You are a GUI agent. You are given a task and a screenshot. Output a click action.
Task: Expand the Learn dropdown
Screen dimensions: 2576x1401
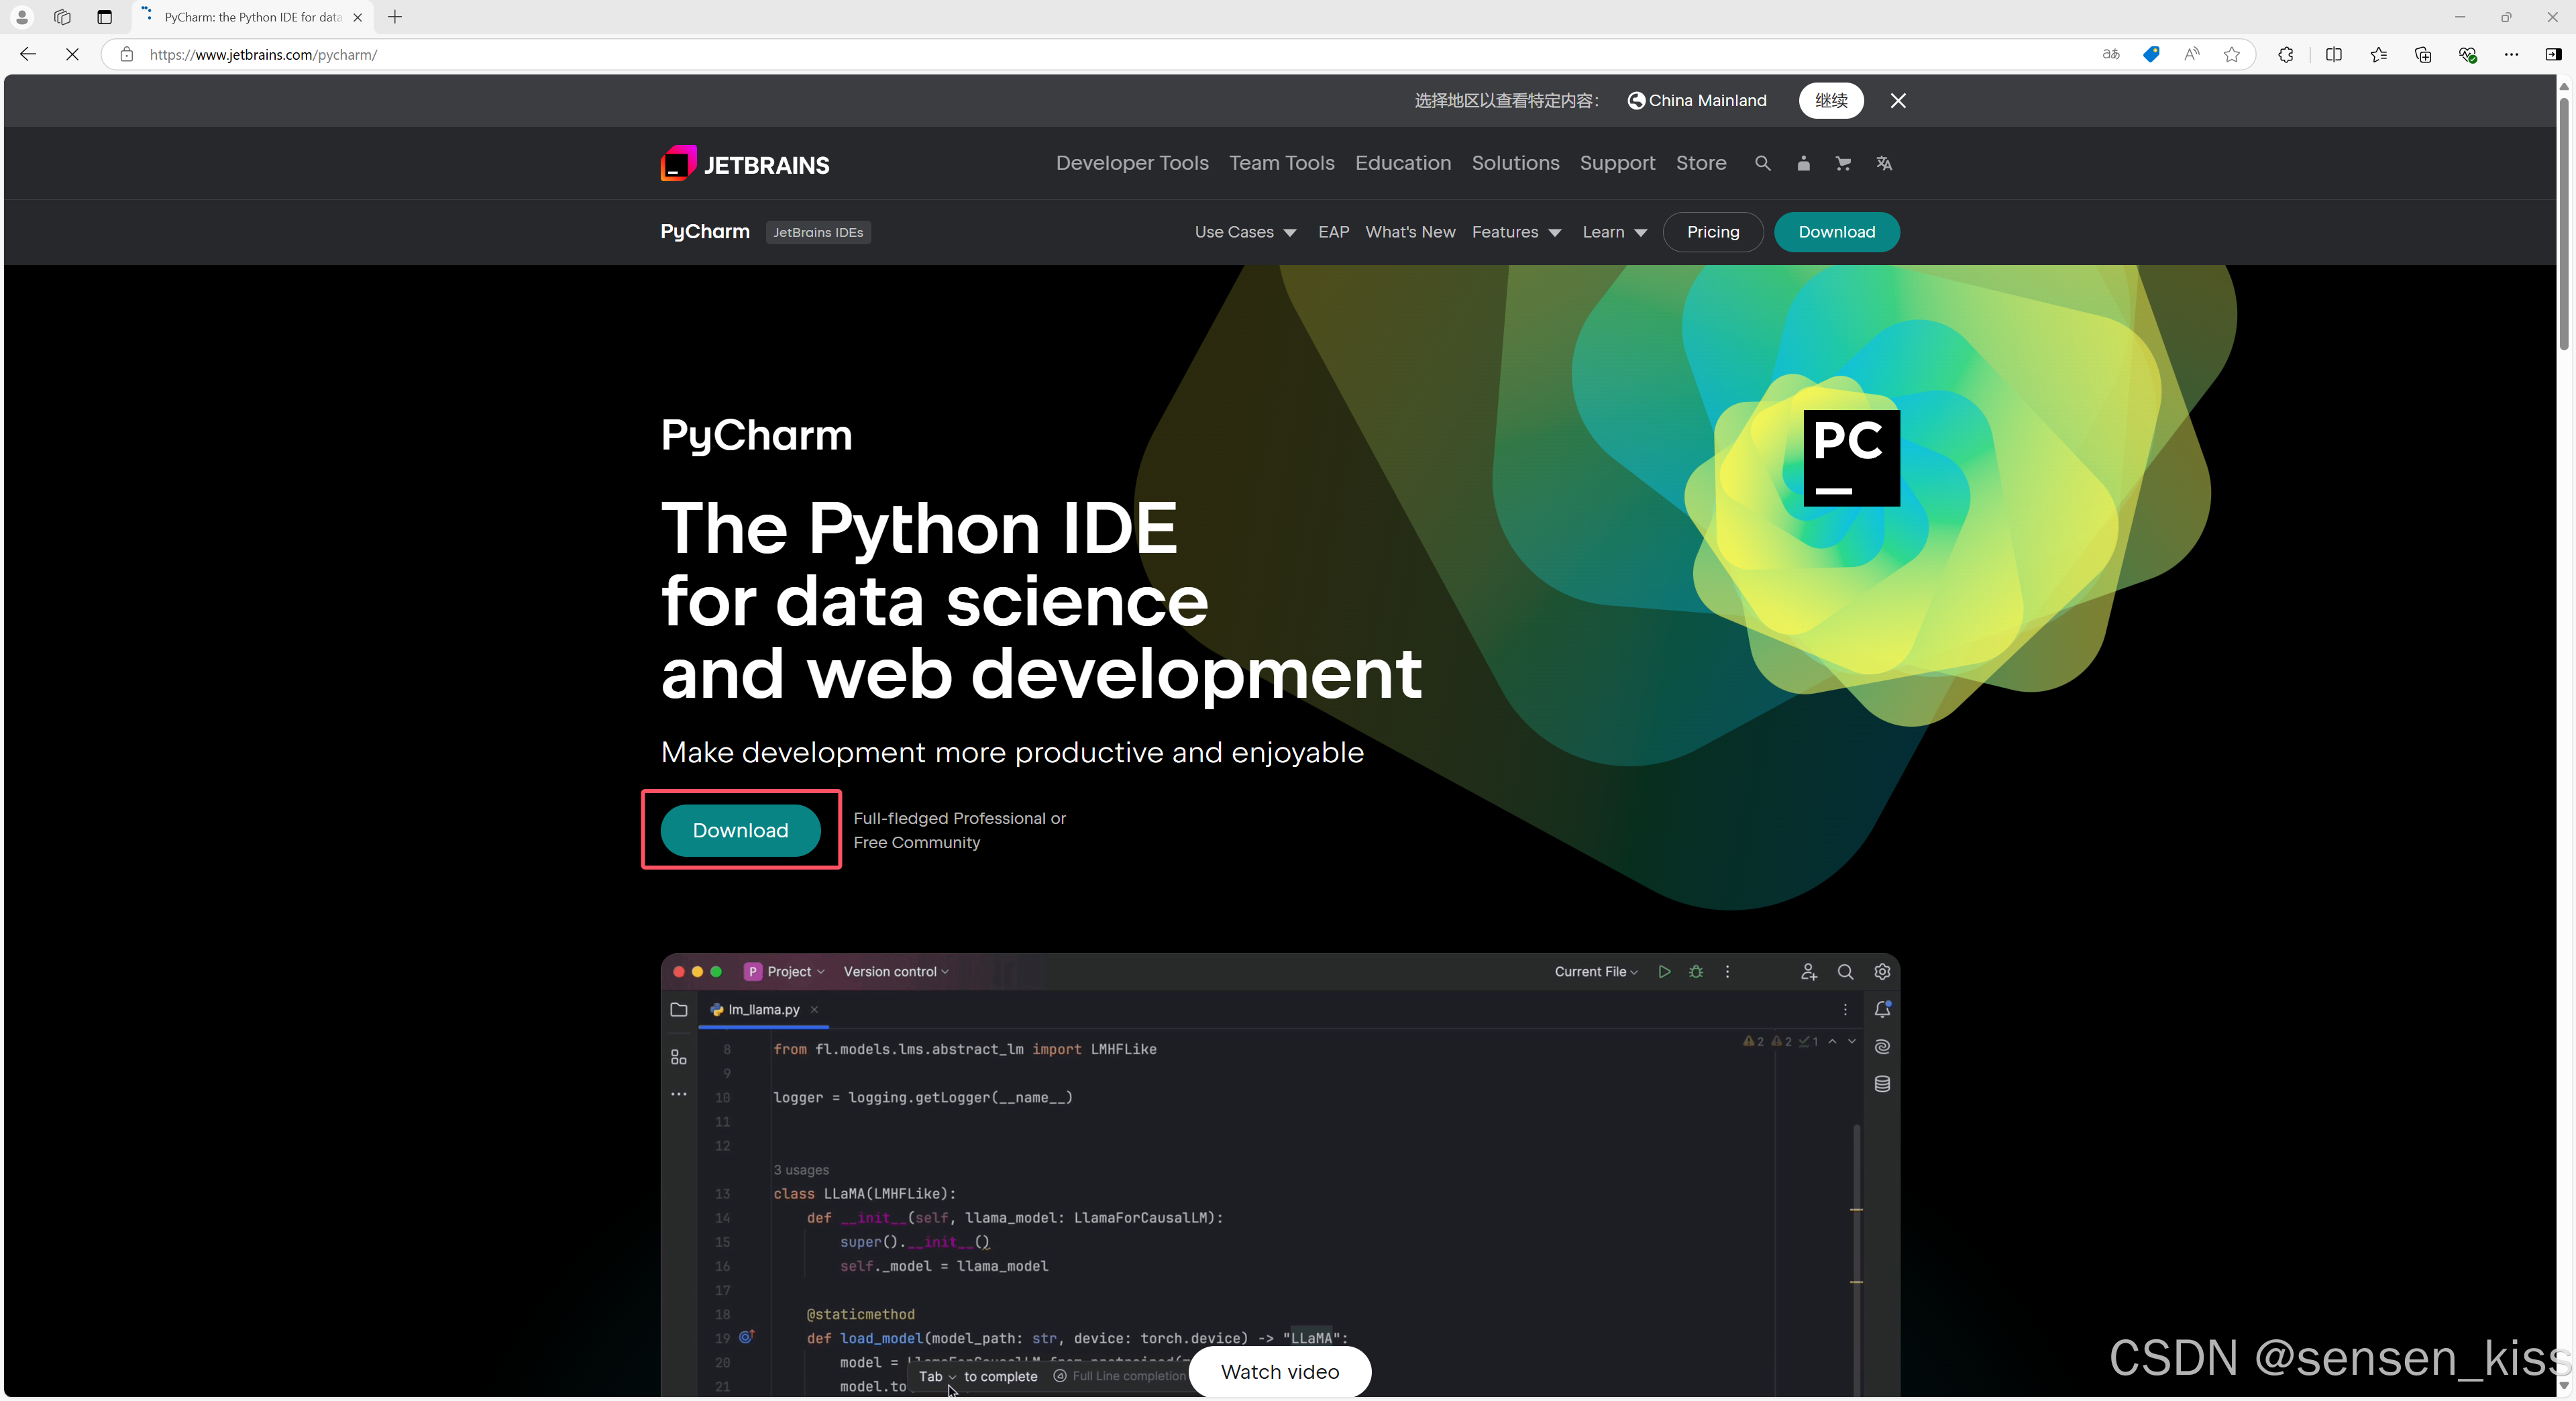click(1614, 232)
